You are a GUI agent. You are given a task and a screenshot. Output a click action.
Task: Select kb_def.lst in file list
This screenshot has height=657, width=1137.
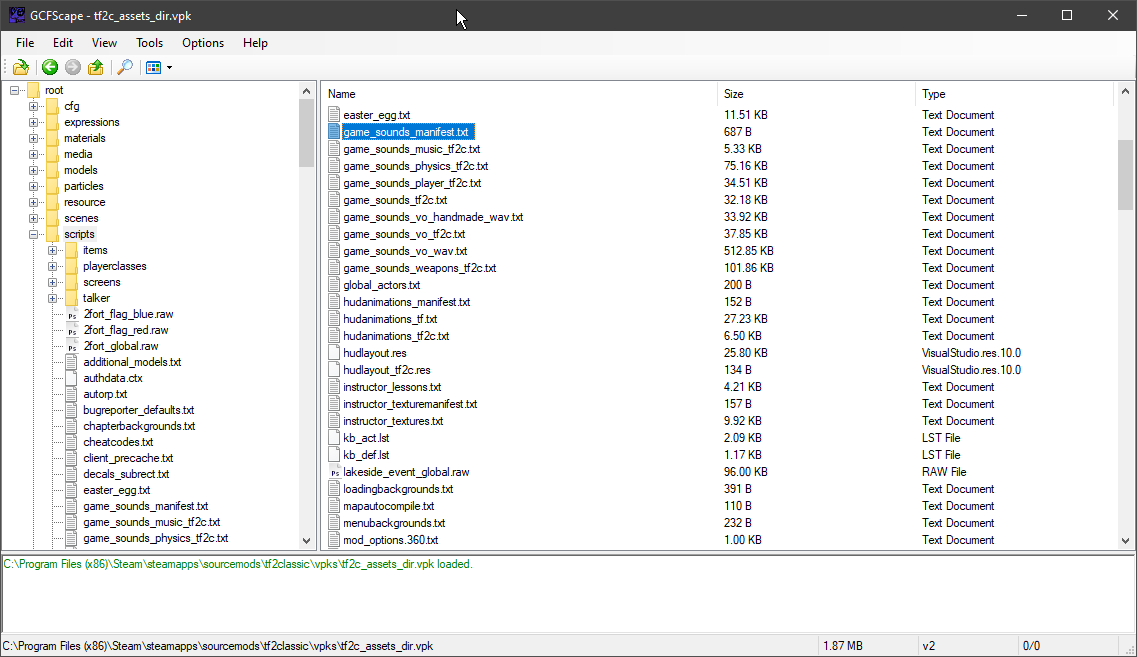(x=366, y=455)
